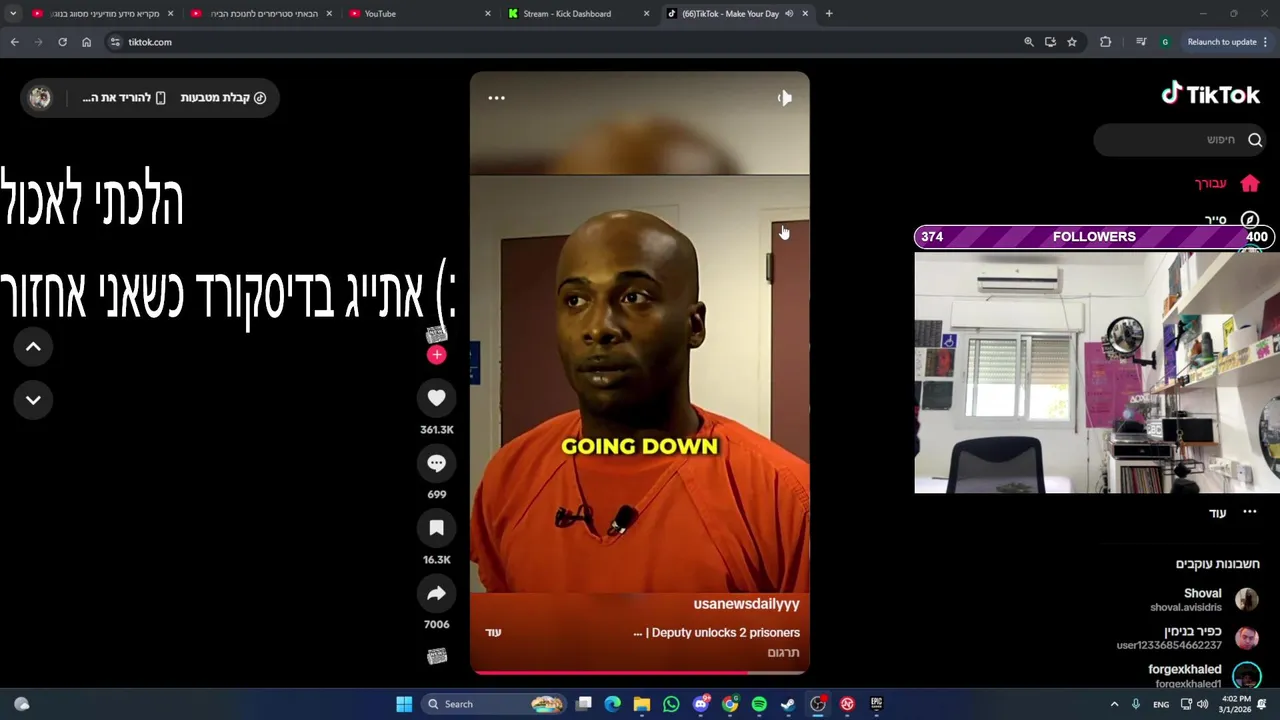Open the Chrome three-dots menu
The image size is (1280, 720).
[x=1266, y=42]
